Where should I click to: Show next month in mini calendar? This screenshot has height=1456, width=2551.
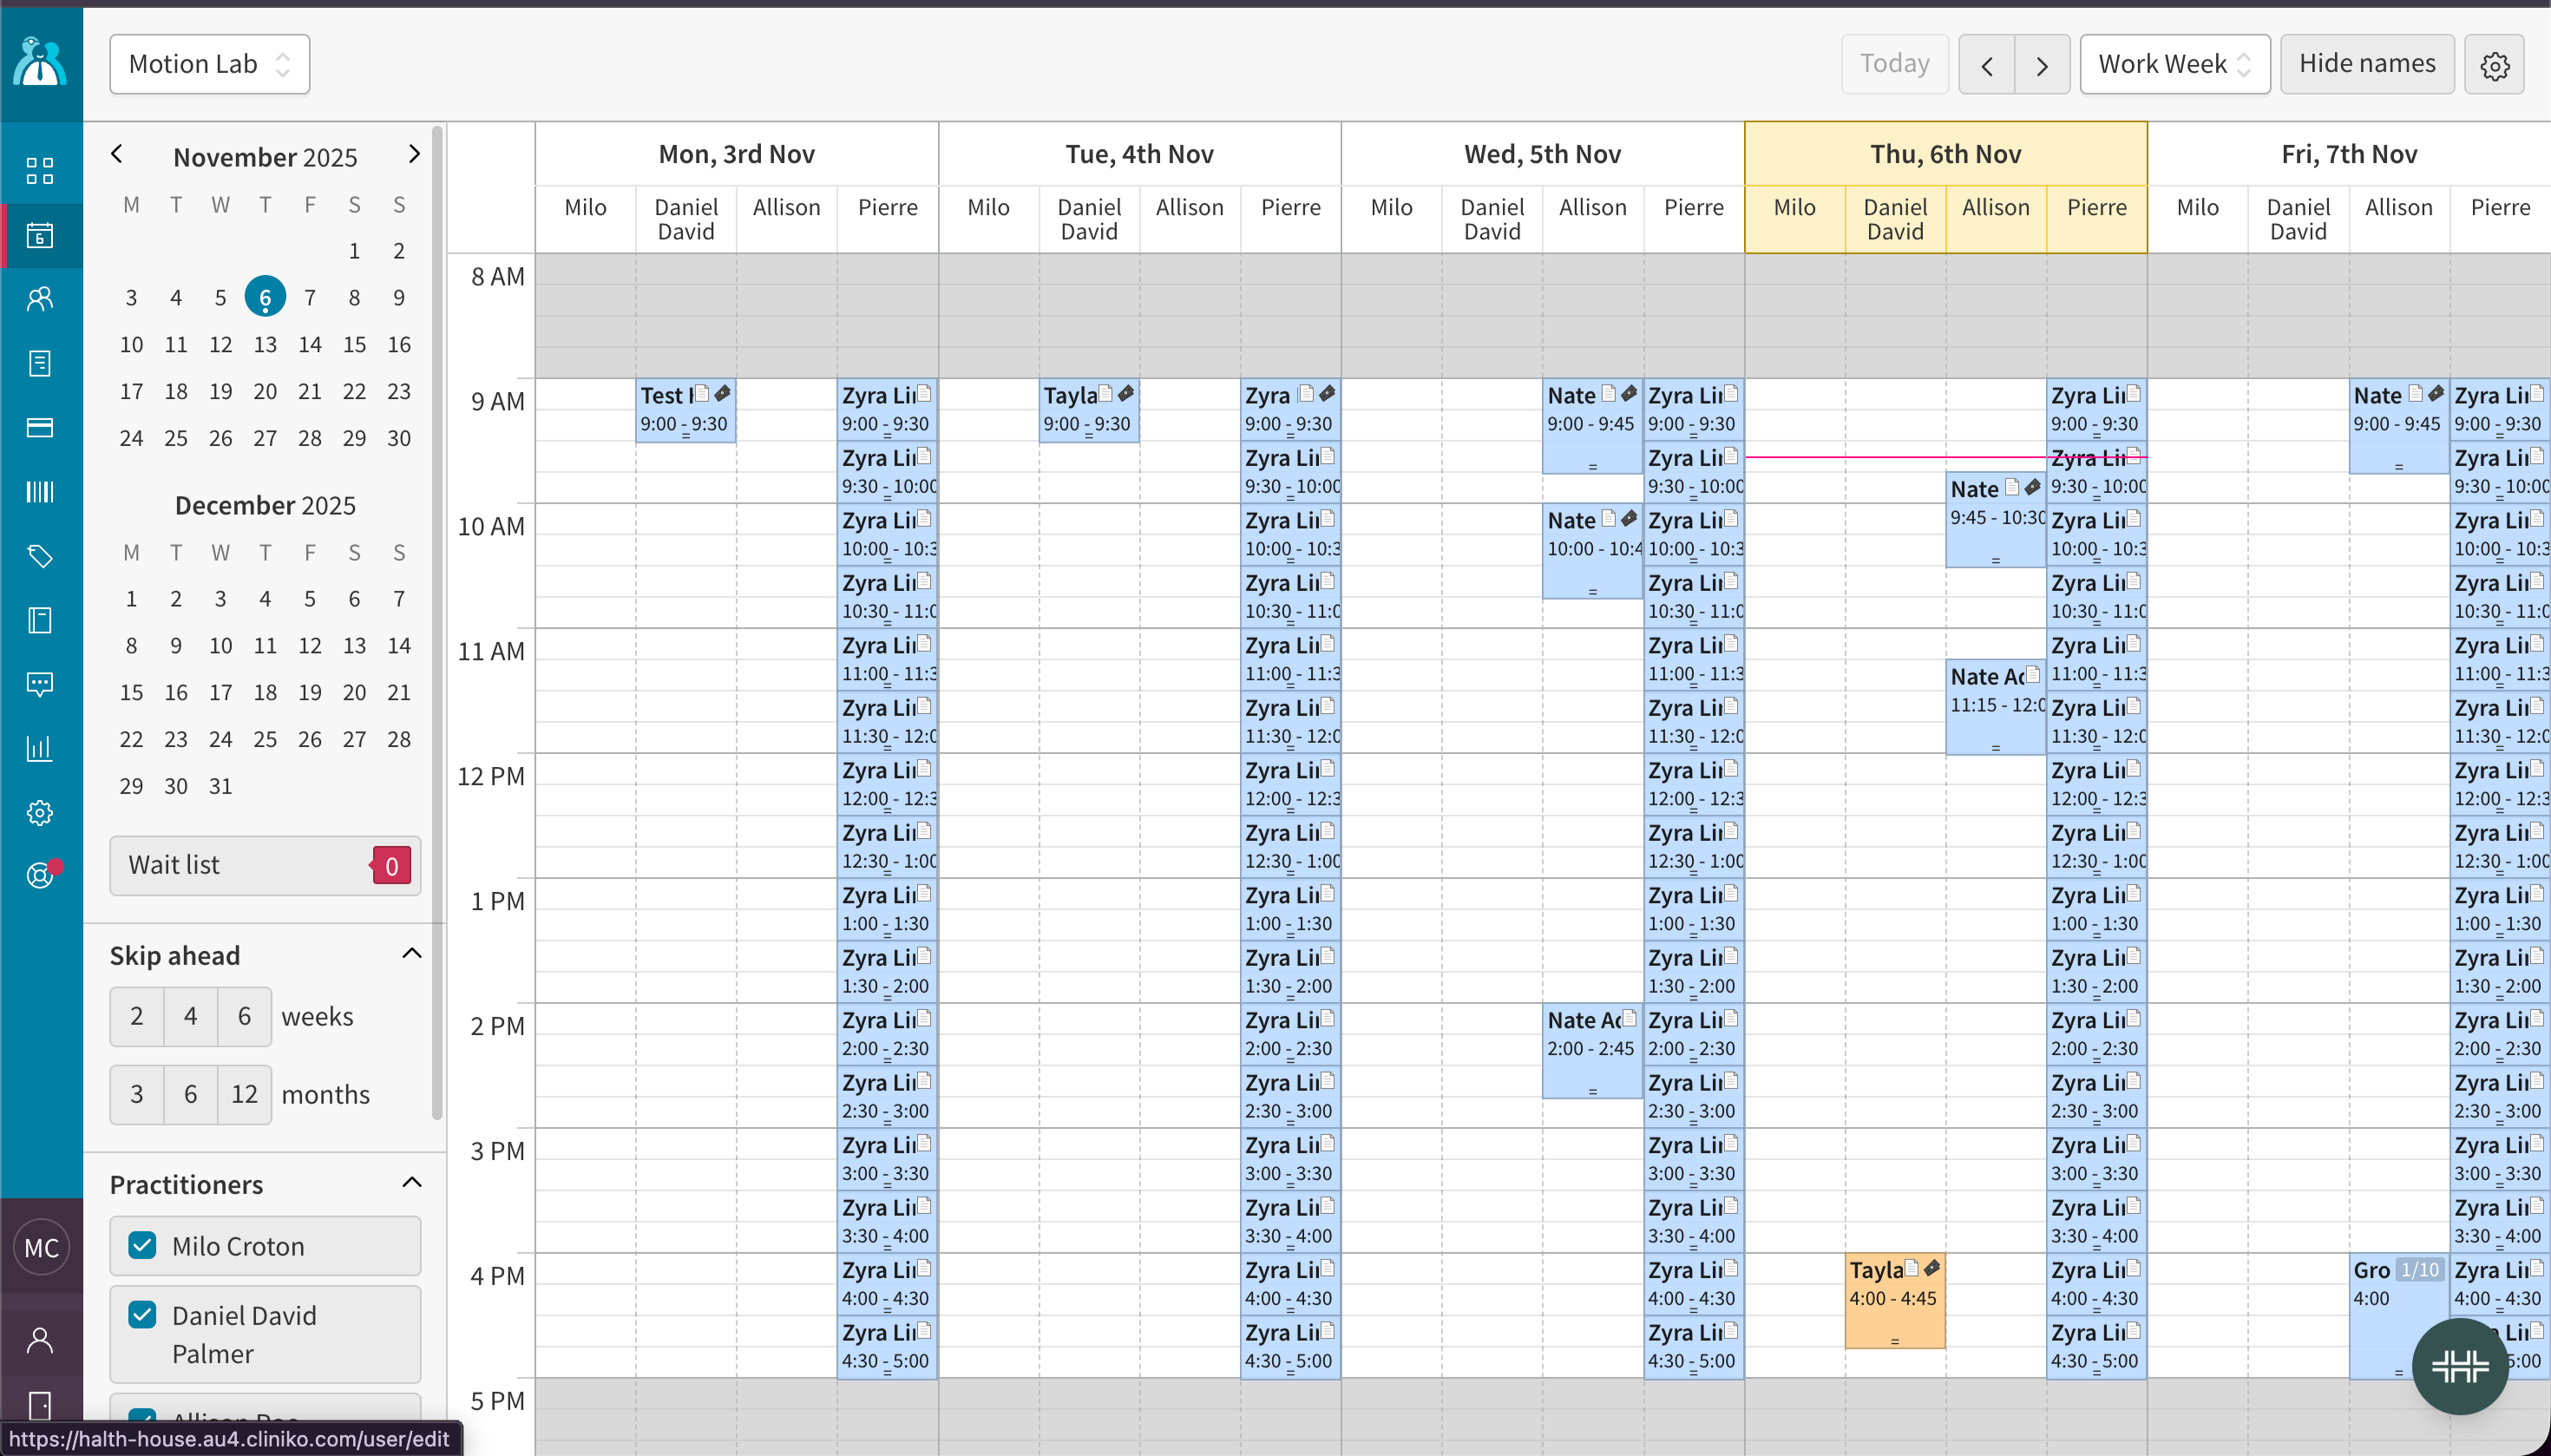point(413,154)
